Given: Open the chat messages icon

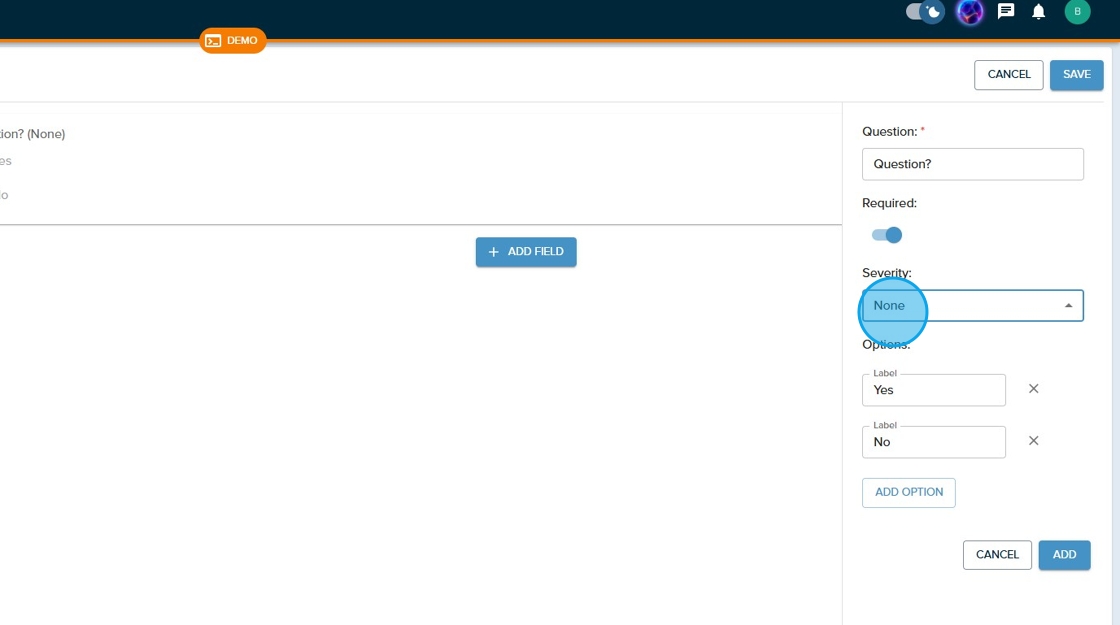Looking at the screenshot, I should (1006, 12).
